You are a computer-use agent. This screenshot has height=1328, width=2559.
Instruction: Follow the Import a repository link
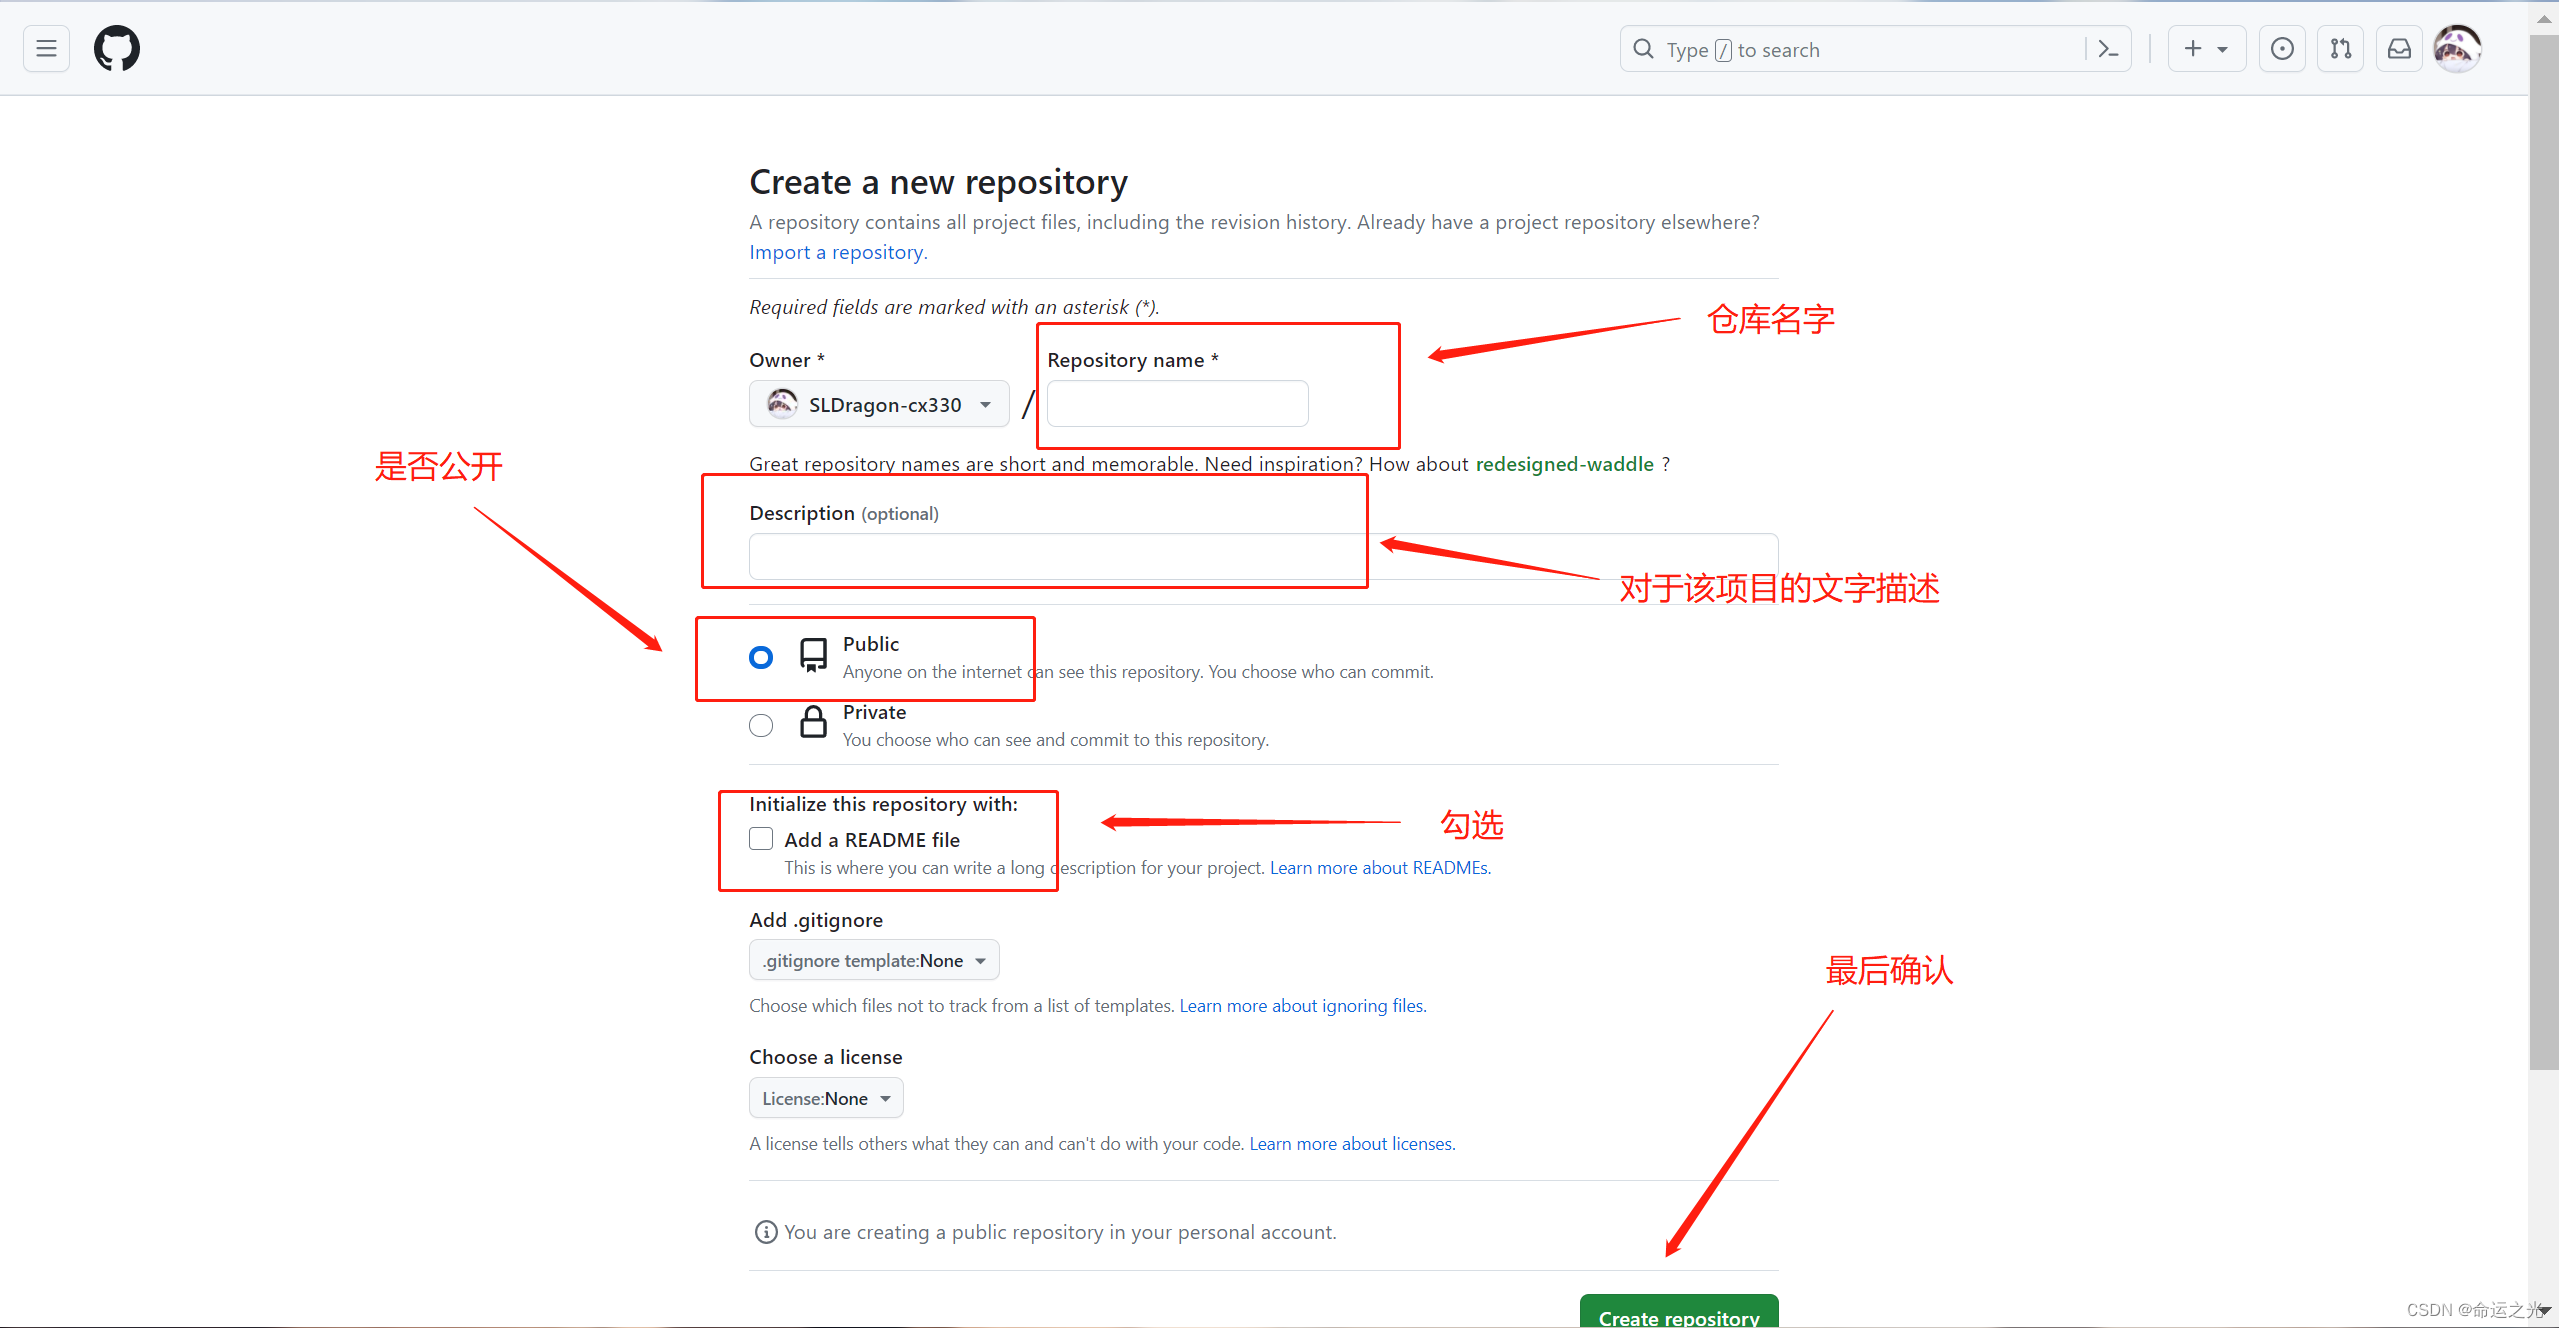[x=838, y=252]
